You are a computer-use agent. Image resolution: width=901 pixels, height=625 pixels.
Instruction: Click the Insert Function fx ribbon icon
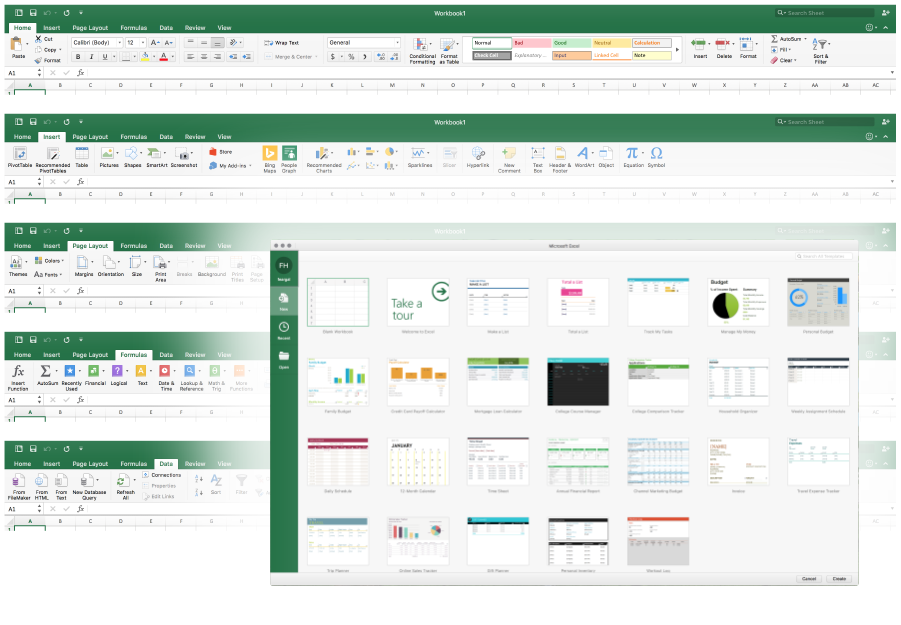[18, 371]
